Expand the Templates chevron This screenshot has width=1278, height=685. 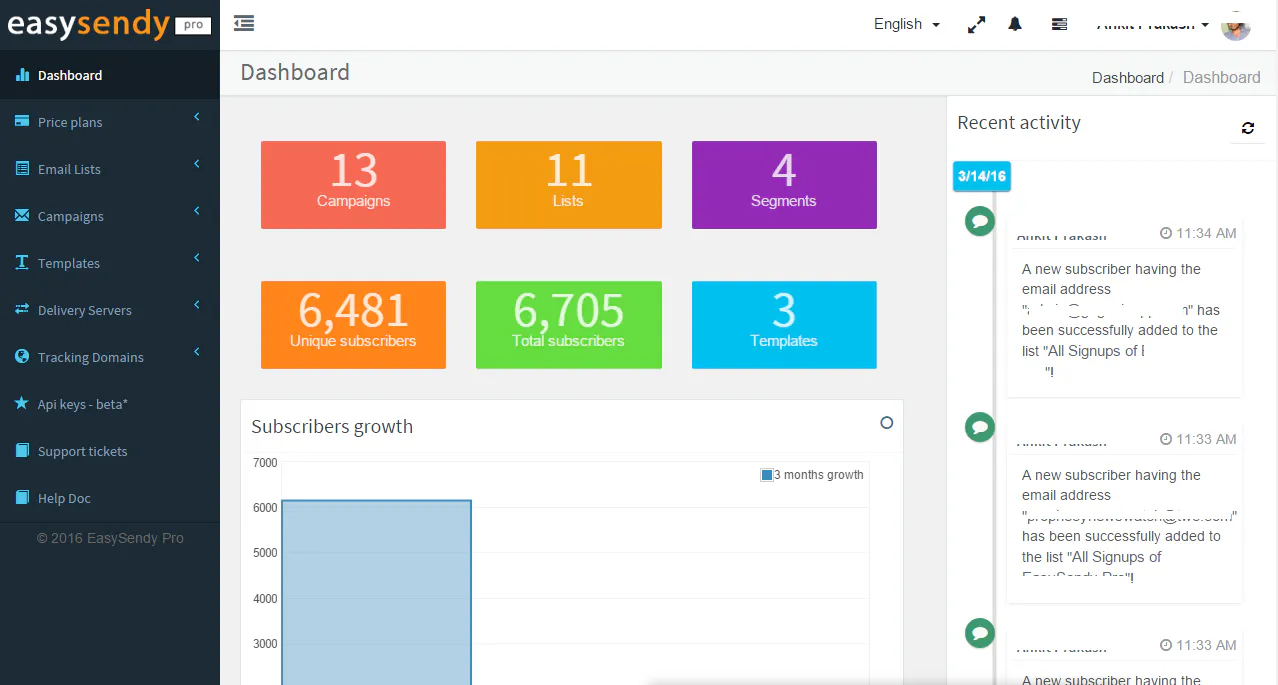point(197,258)
